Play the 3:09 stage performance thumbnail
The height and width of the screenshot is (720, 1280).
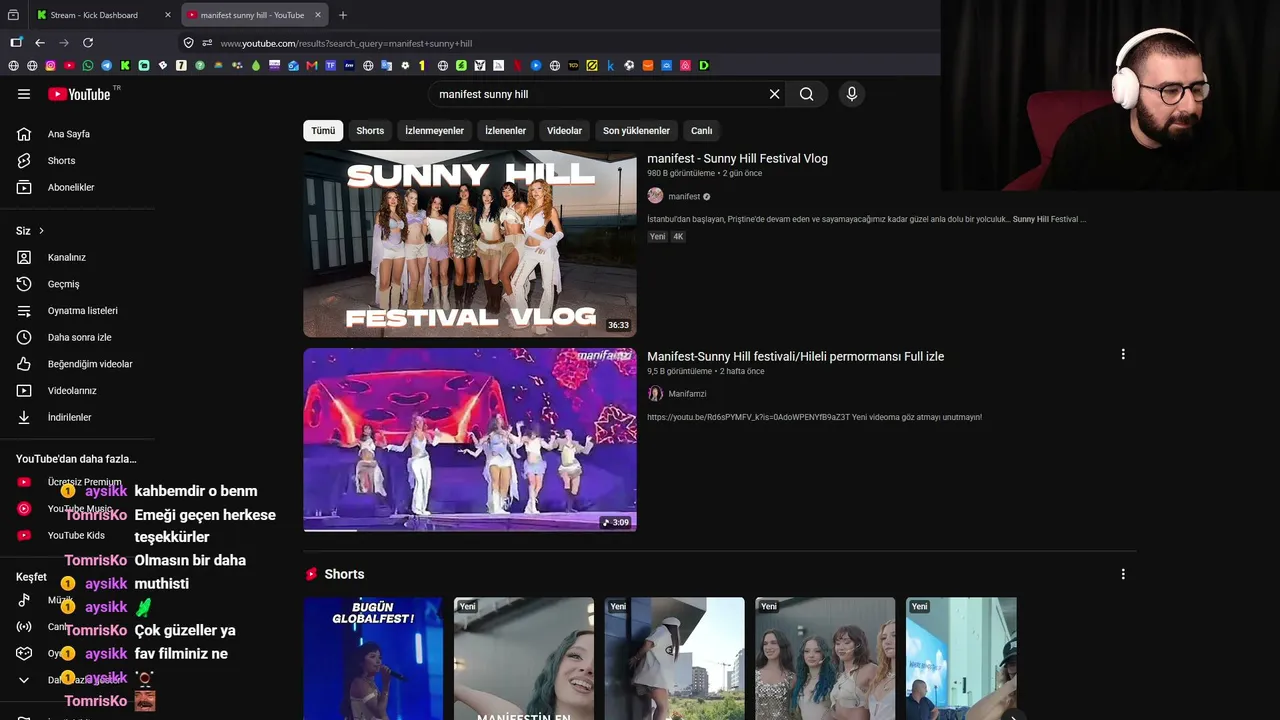pyautogui.click(x=470, y=440)
